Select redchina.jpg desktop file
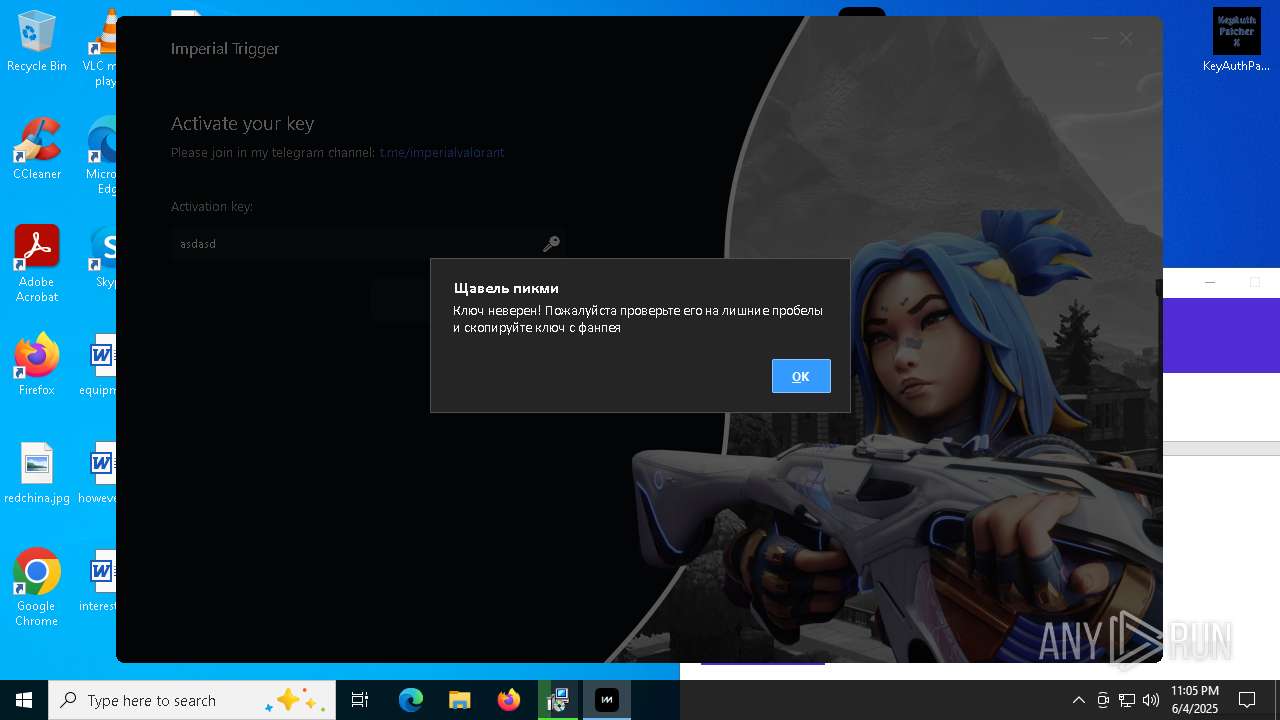This screenshot has width=1280, height=720. tap(37, 473)
